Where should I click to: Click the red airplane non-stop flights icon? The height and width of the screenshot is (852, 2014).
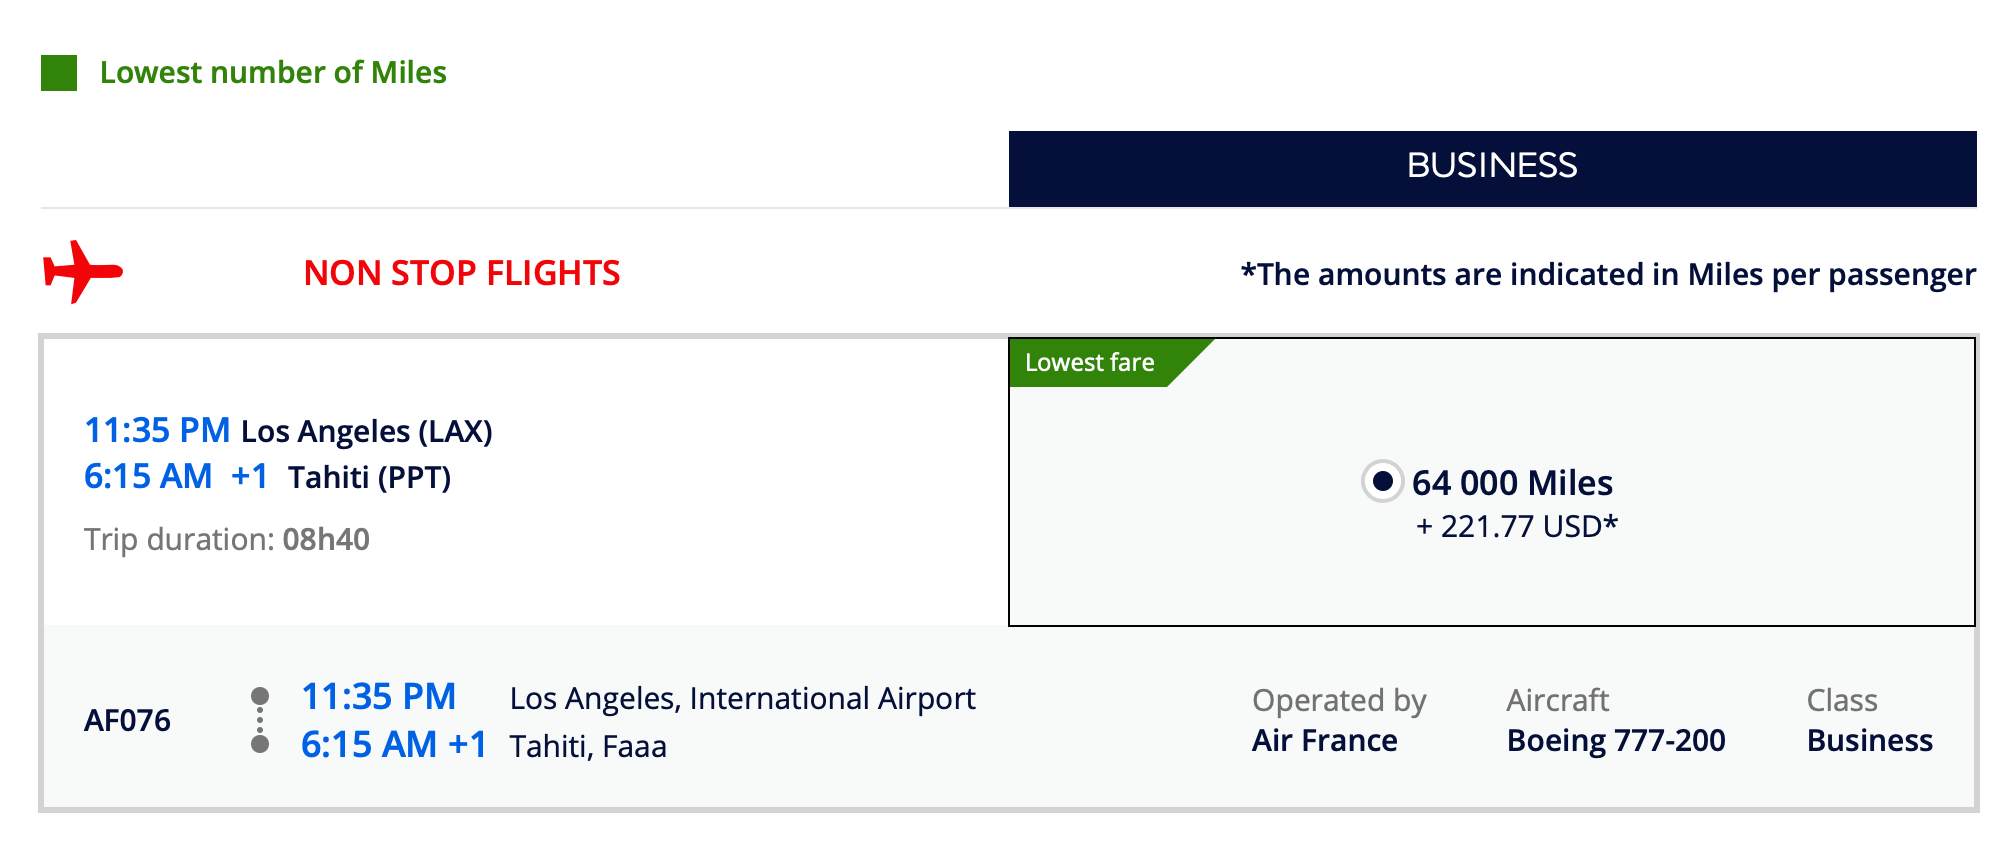click(84, 273)
